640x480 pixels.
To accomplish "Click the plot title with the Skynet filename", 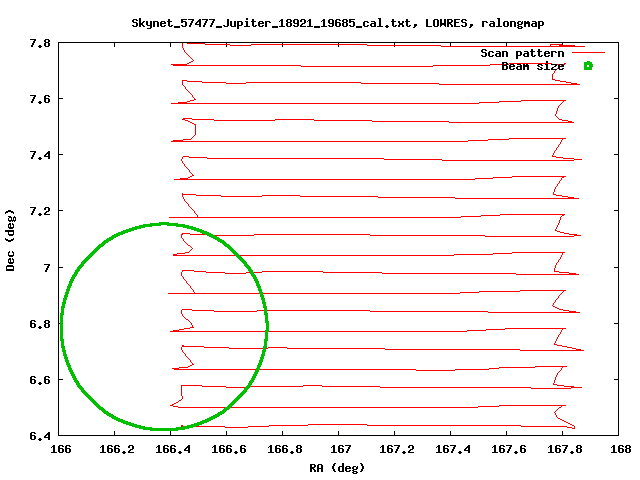I will (338, 23).
